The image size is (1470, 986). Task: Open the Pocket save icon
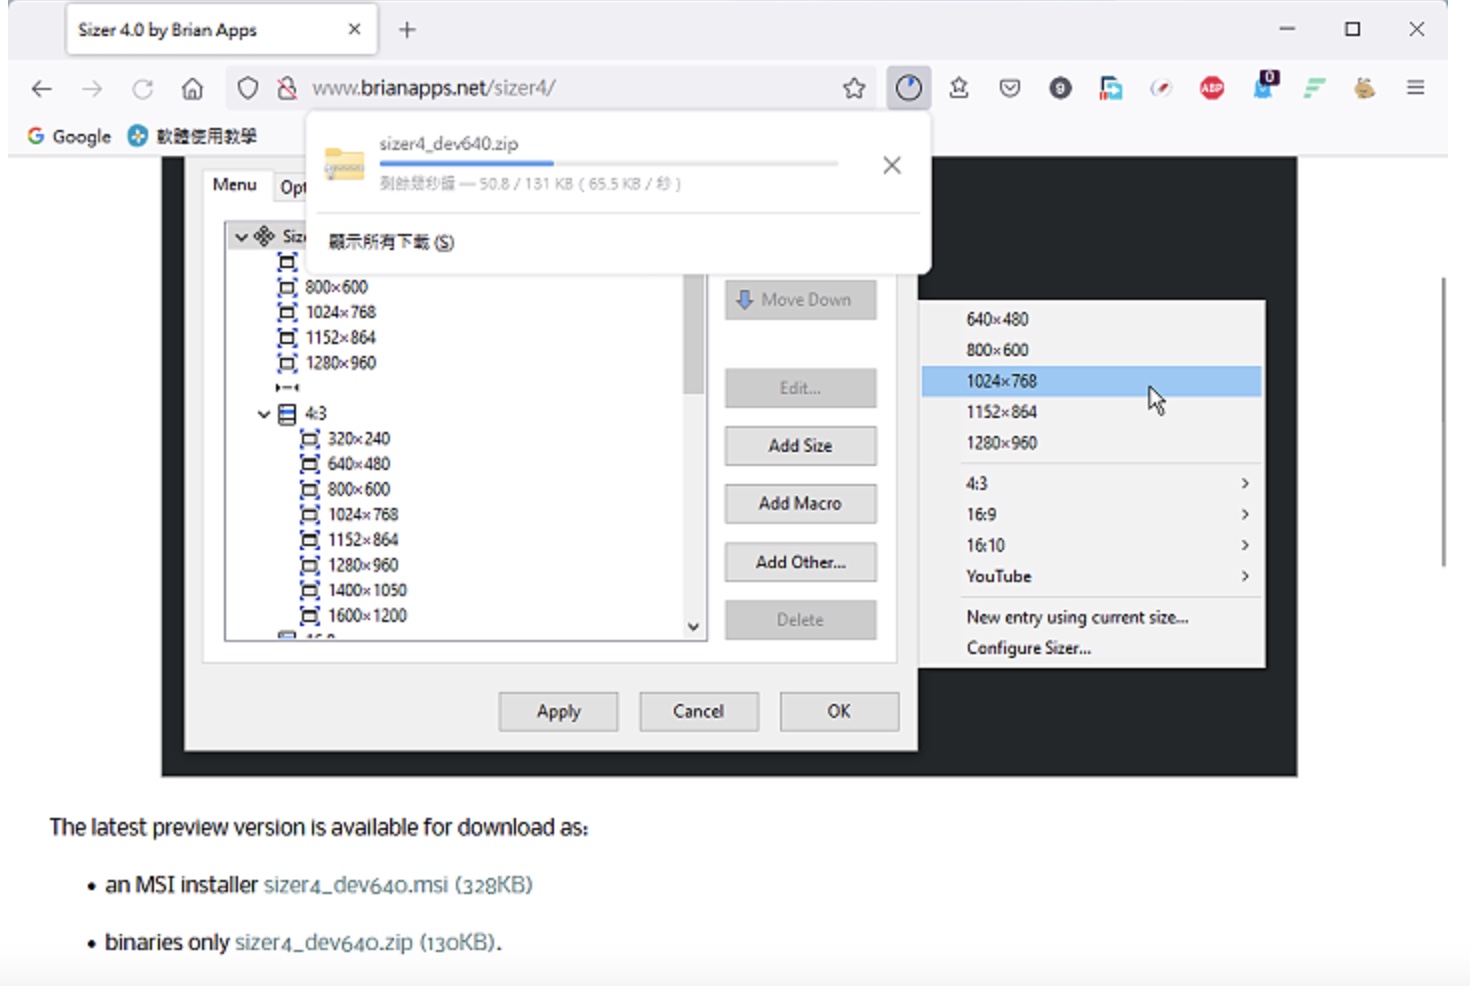pos(1010,88)
